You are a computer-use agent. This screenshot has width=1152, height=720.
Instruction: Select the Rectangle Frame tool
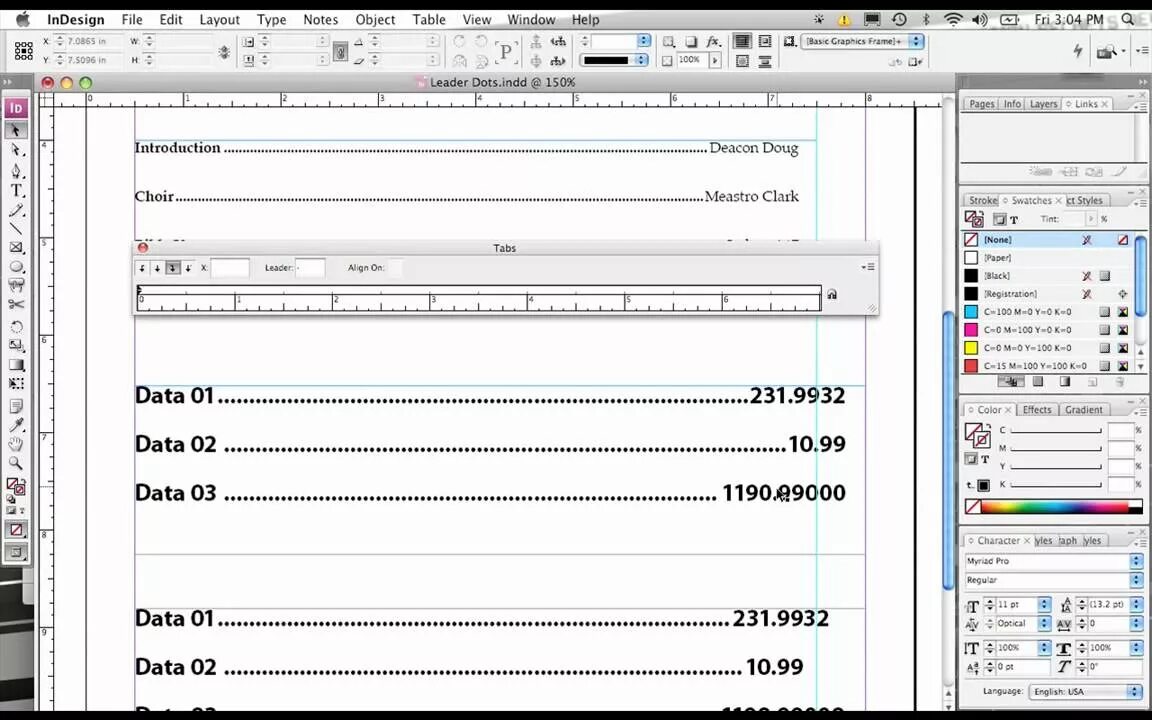point(15,248)
